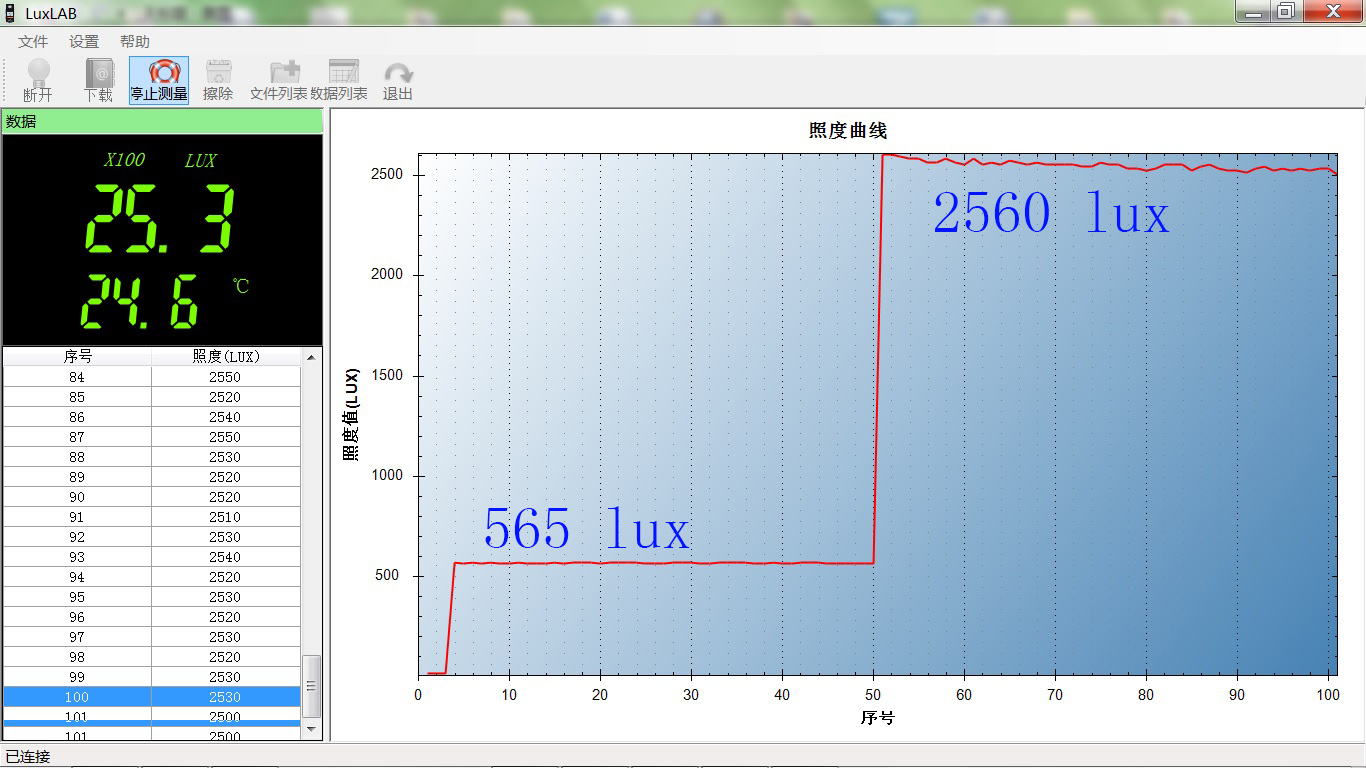Click the 数据 panel header

coord(162,121)
